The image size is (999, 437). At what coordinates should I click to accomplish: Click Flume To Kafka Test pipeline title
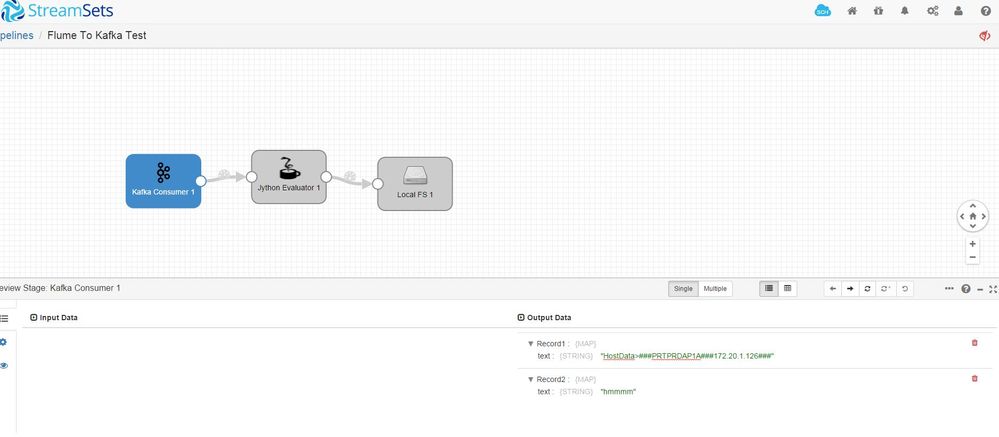click(97, 36)
